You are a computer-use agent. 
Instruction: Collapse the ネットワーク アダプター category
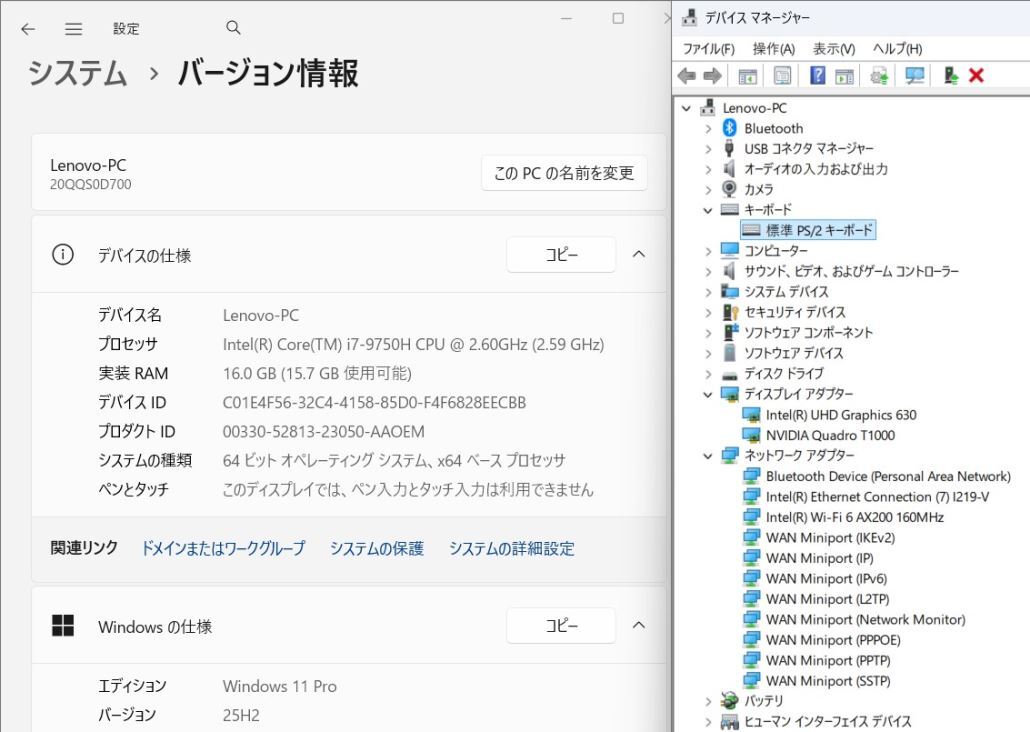(x=707, y=455)
